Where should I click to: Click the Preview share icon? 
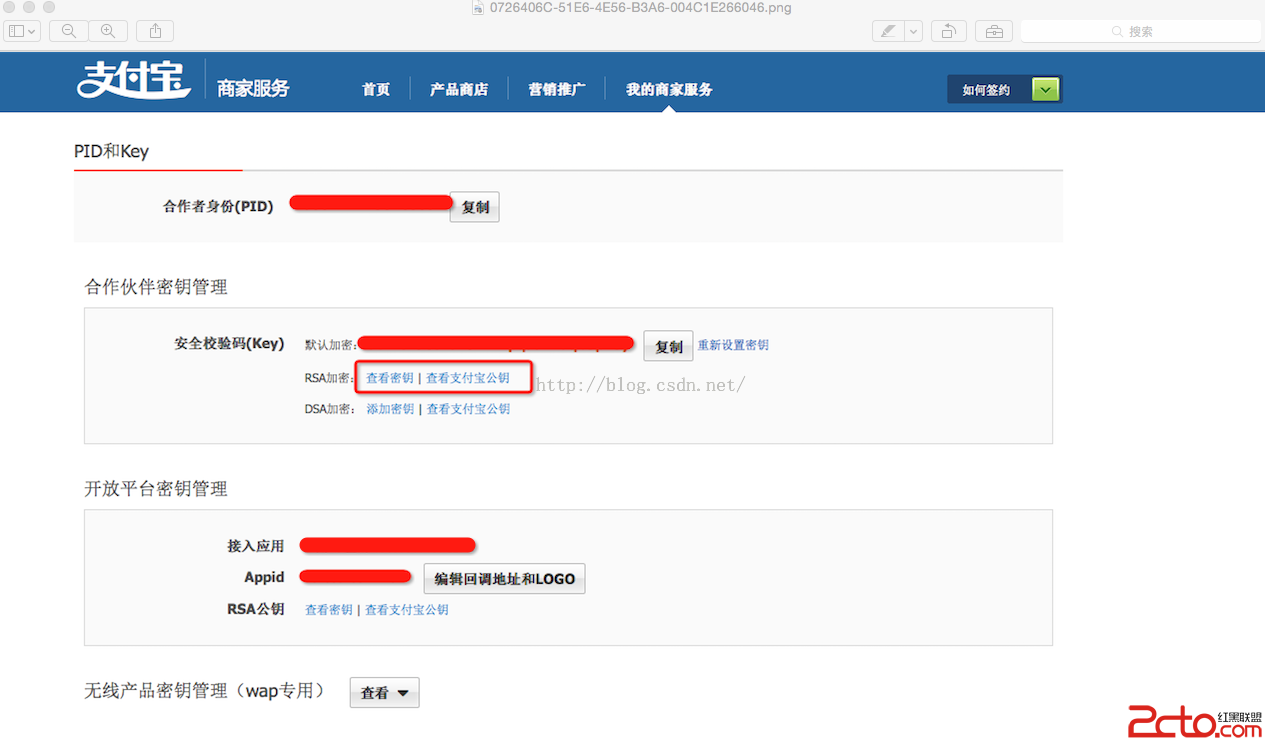(x=155, y=31)
